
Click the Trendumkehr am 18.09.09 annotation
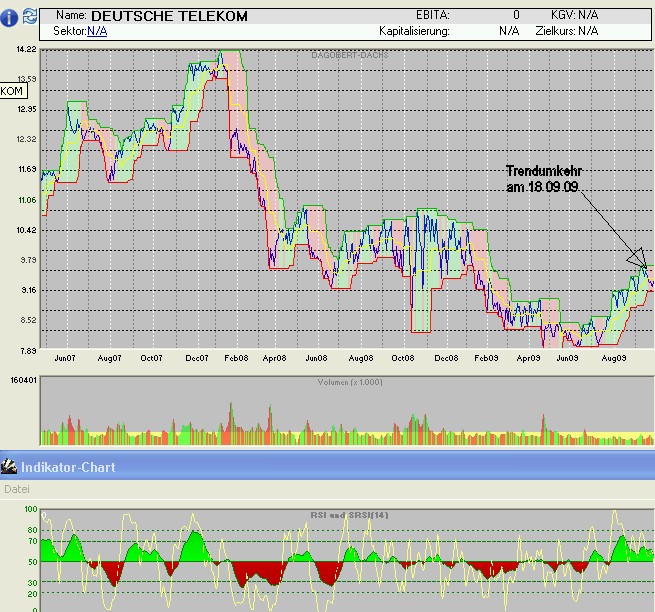[544, 179]
